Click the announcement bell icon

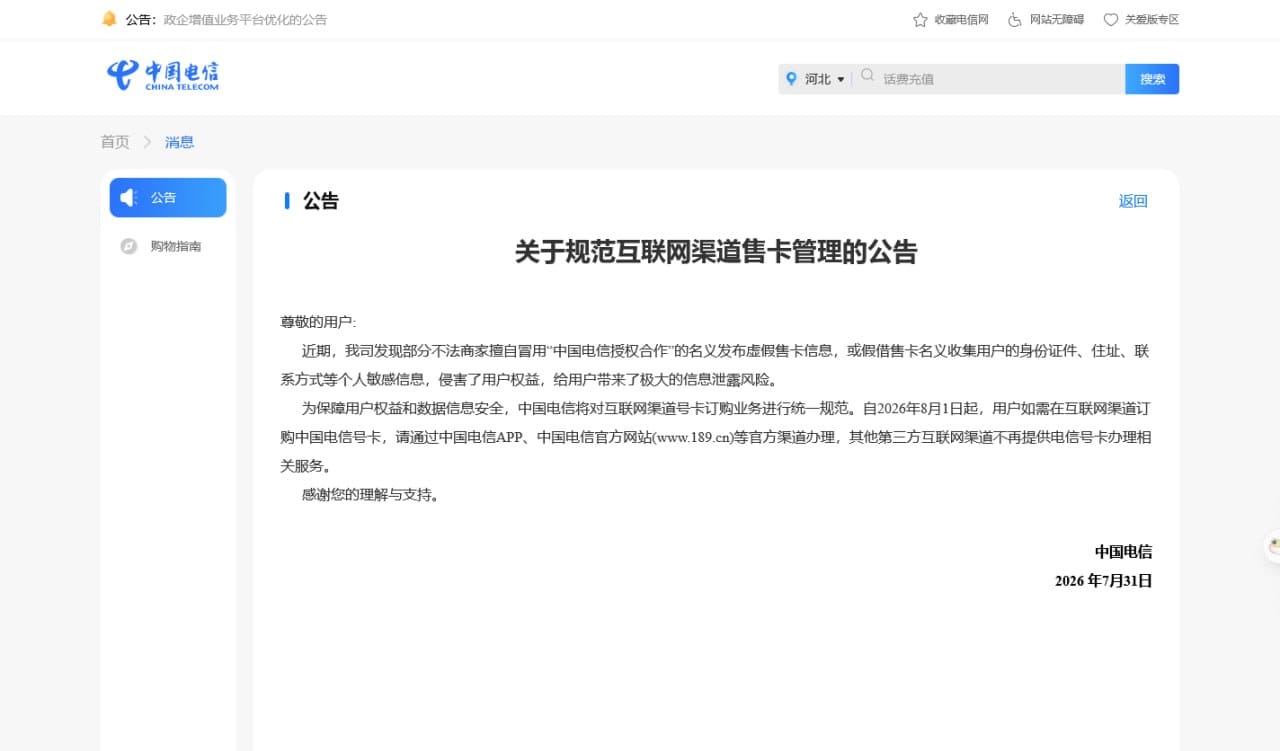click(x=110, y=19)
